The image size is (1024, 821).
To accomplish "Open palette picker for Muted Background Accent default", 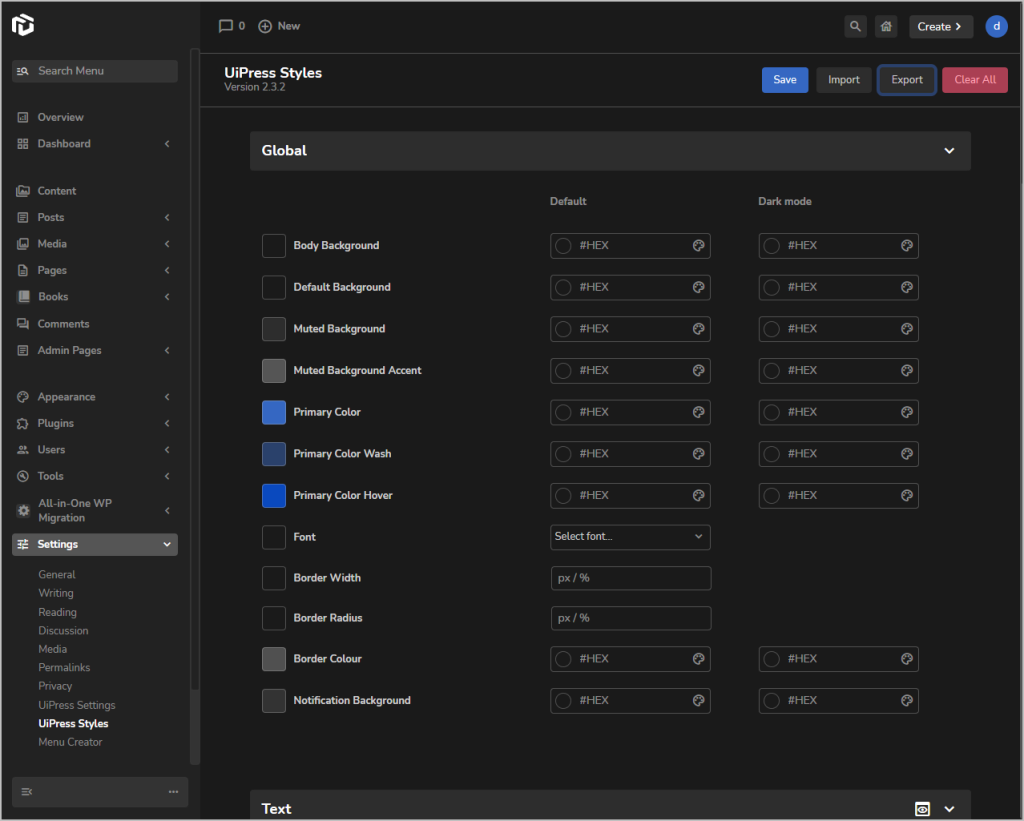I will point(698,370).
